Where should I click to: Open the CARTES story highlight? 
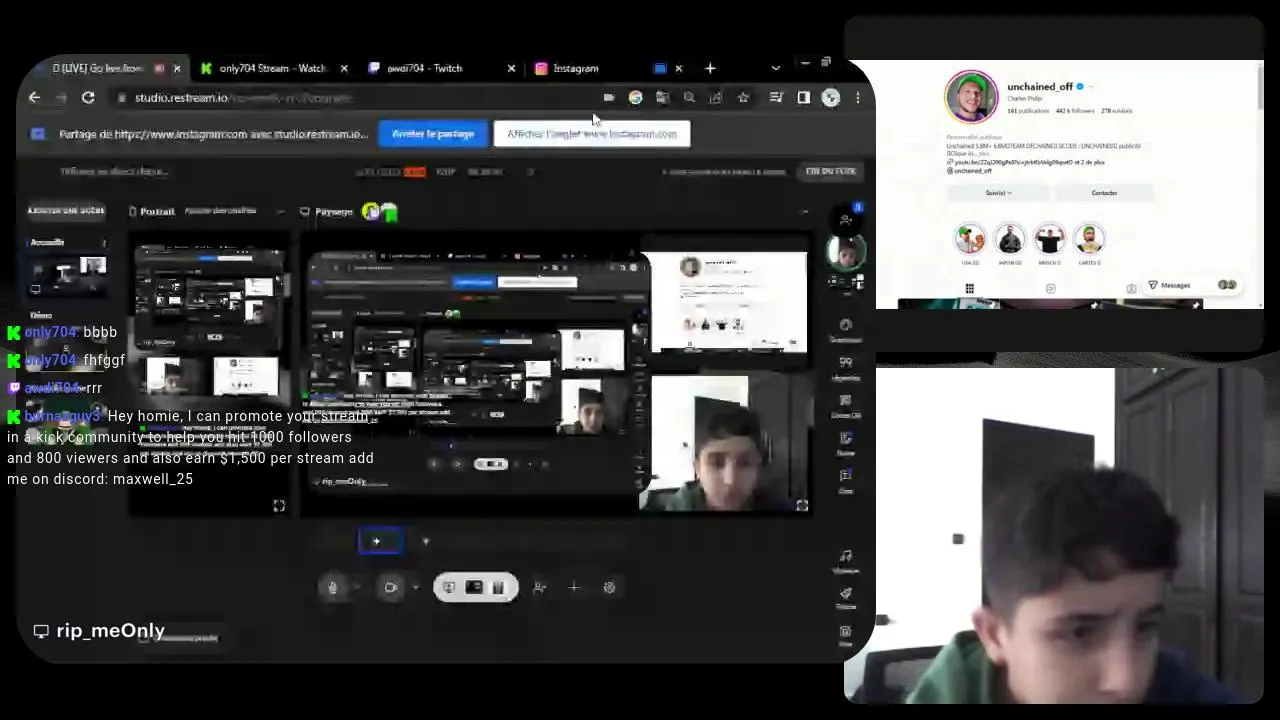click(x=1089, y=240)
